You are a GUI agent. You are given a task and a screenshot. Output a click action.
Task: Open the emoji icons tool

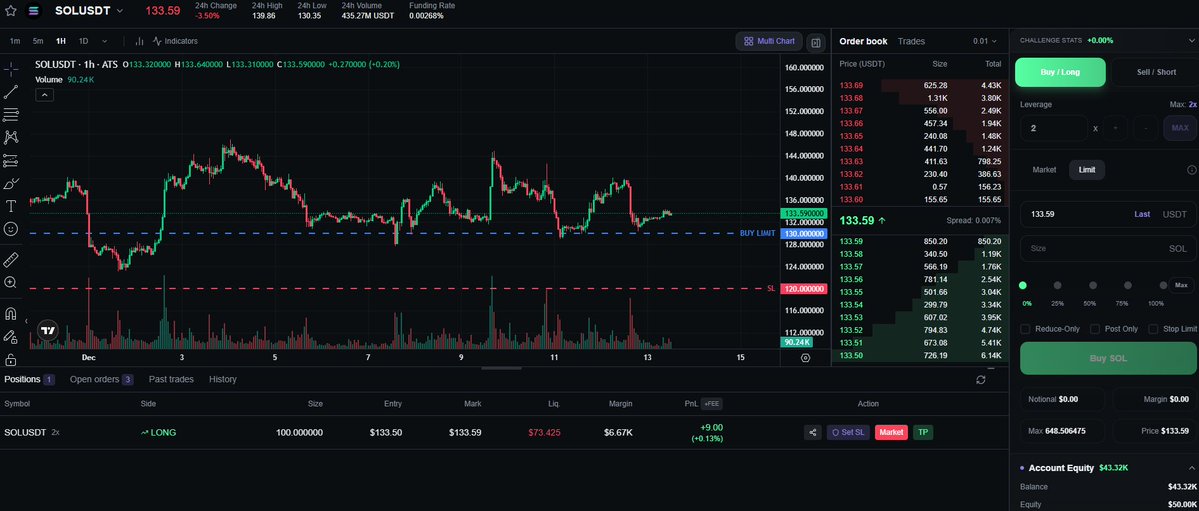pyautogui.click(x=11, y=229)
